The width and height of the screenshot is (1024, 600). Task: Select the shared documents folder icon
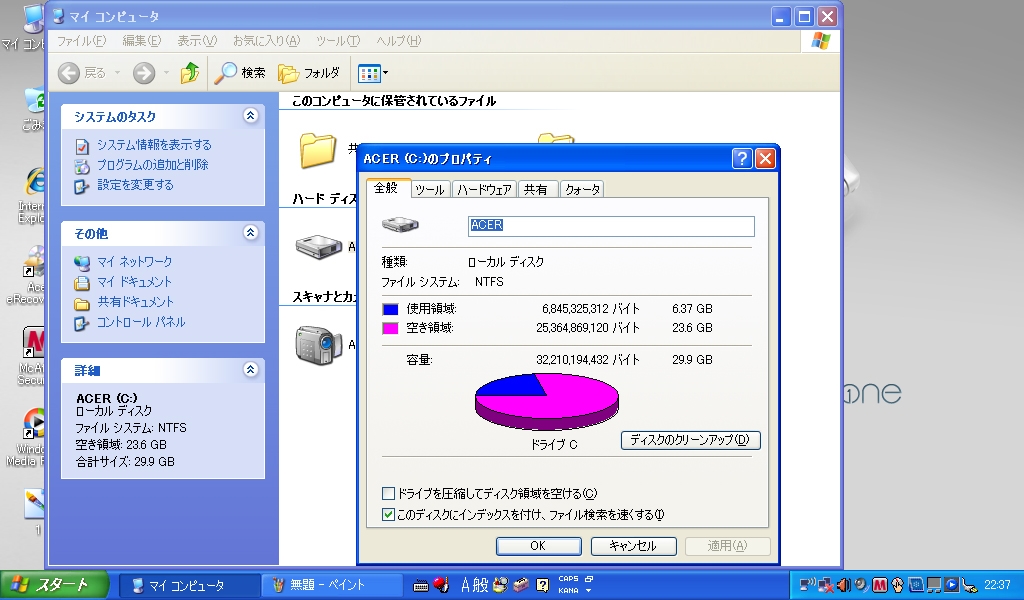tap(317, 150)
